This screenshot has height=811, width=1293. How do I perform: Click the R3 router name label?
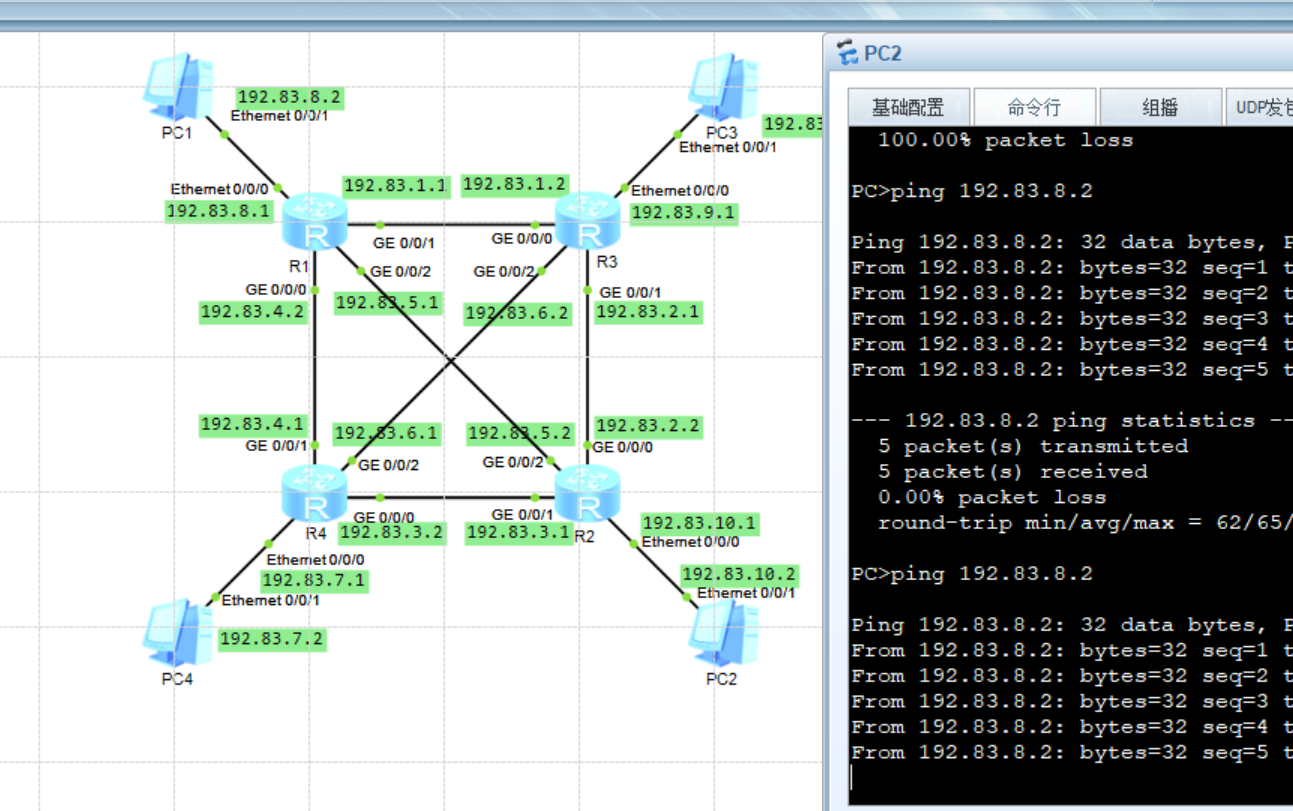(607, 262)
